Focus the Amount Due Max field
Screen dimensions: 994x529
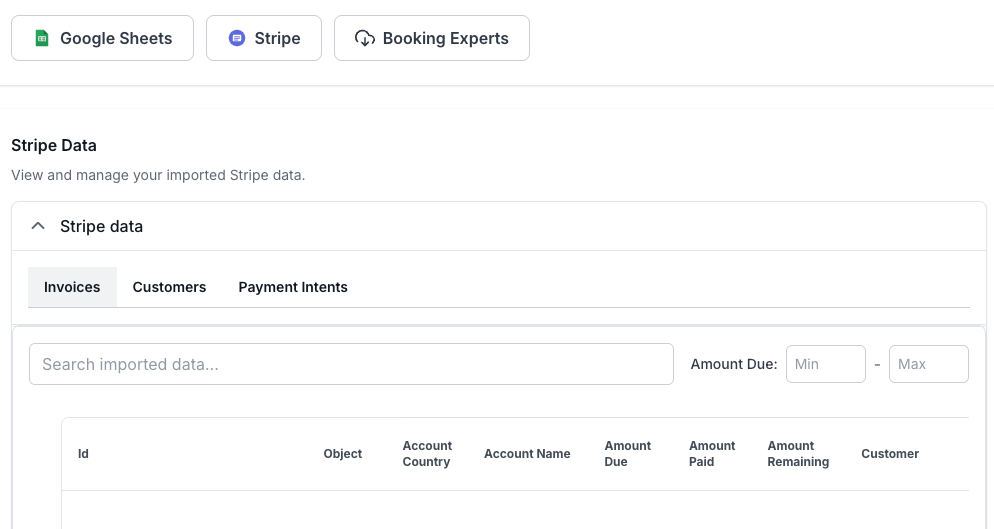coord(929,364)
